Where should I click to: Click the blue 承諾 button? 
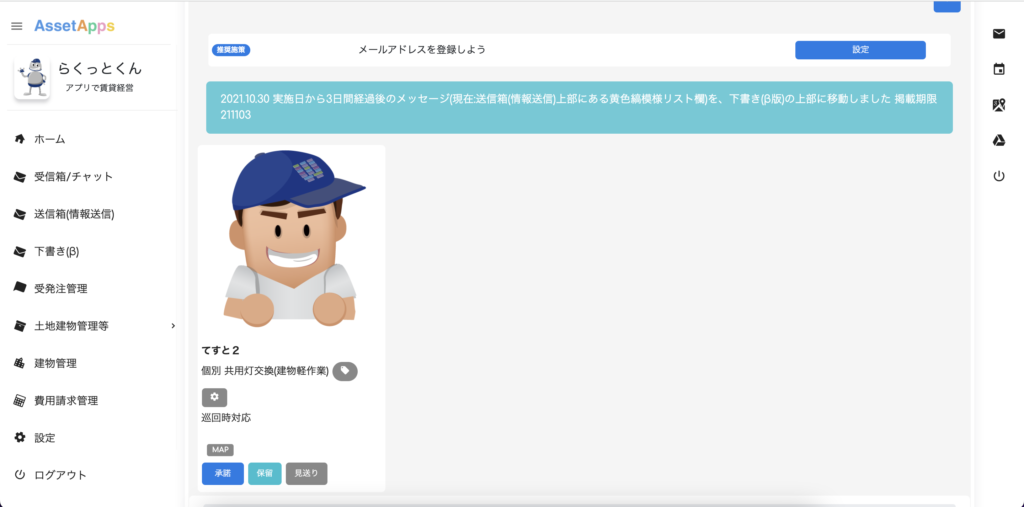tap(223, 474)
